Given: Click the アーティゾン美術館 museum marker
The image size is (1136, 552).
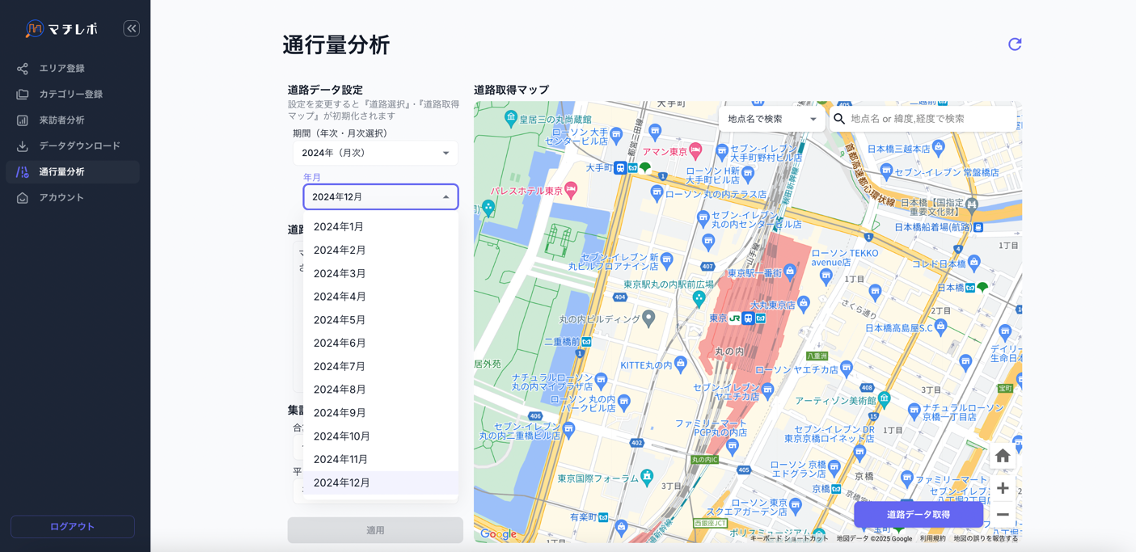Looking at the screenshot, I should click(x=884, y=399).
